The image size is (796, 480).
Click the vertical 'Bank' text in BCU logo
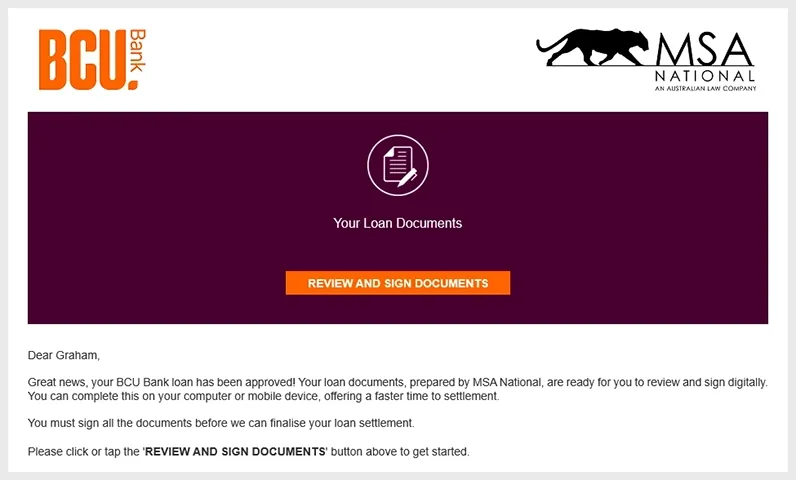point(138,50)
